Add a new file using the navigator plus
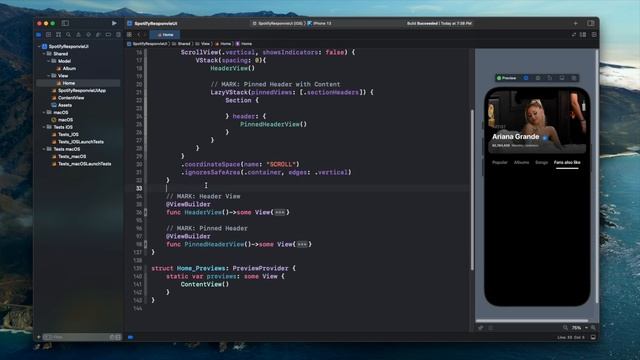The height and width of the screenshot is (360, 640). [39, 337]
